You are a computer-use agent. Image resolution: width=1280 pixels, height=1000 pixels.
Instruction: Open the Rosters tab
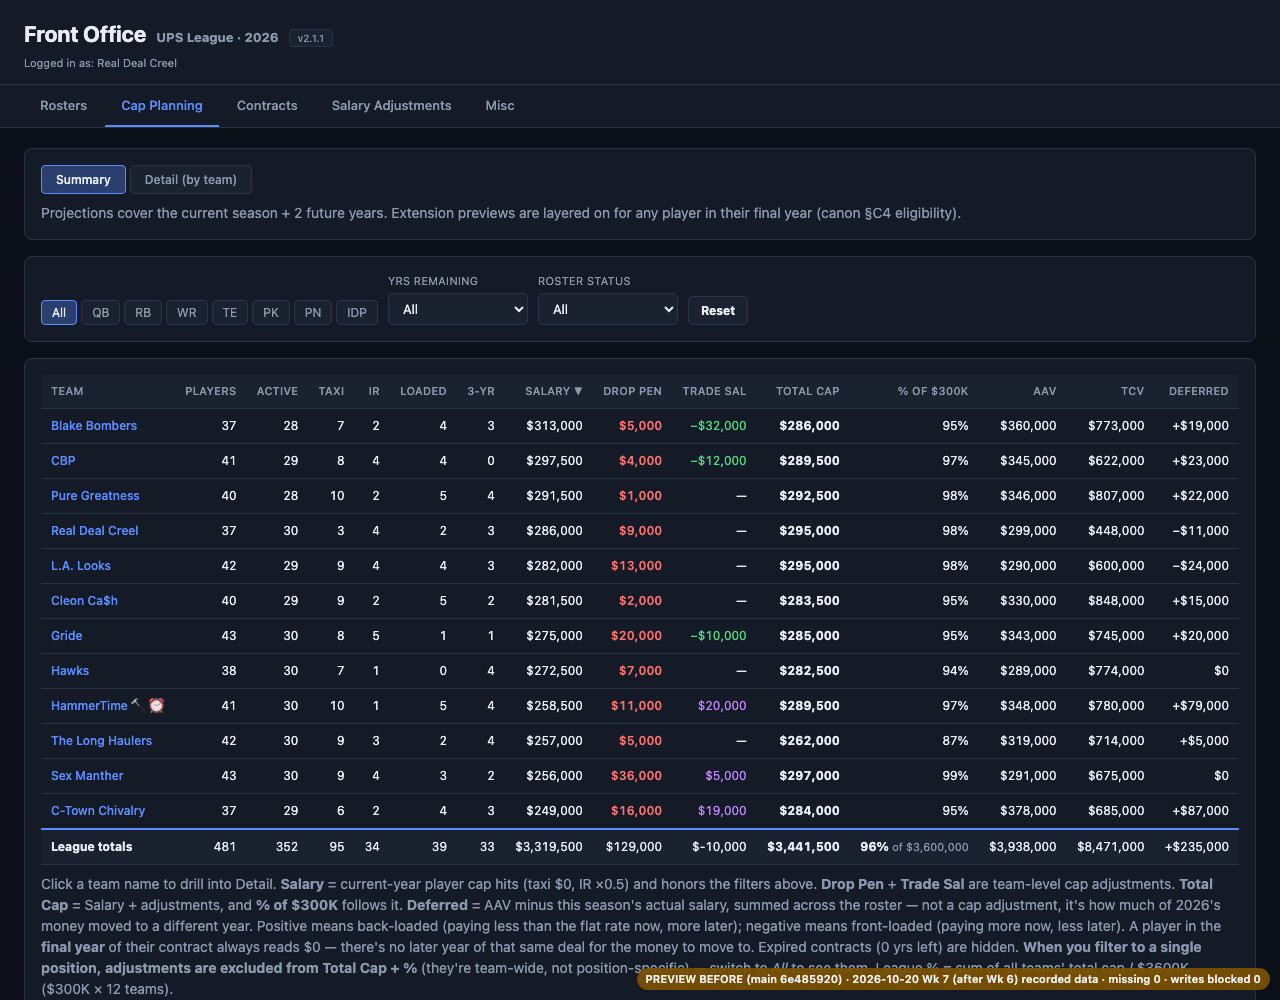[x=63, y=105]
